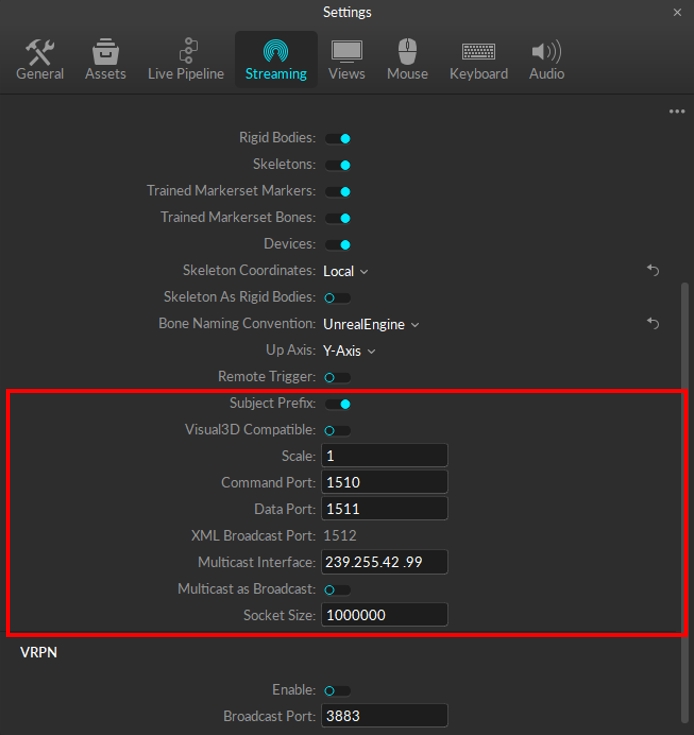
Task: Switch to Live Pipeline settings
Action: tap(186, 60)
